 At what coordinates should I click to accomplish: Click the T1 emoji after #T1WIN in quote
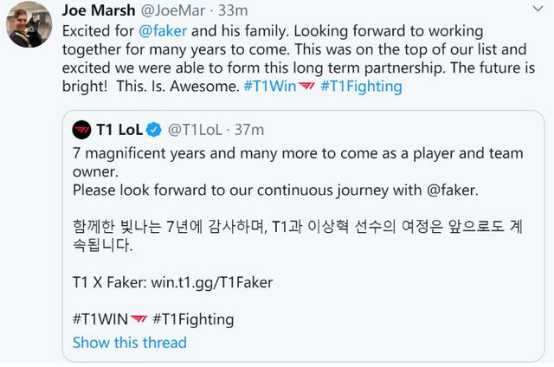pyautogui.click(x=138, y=319)
